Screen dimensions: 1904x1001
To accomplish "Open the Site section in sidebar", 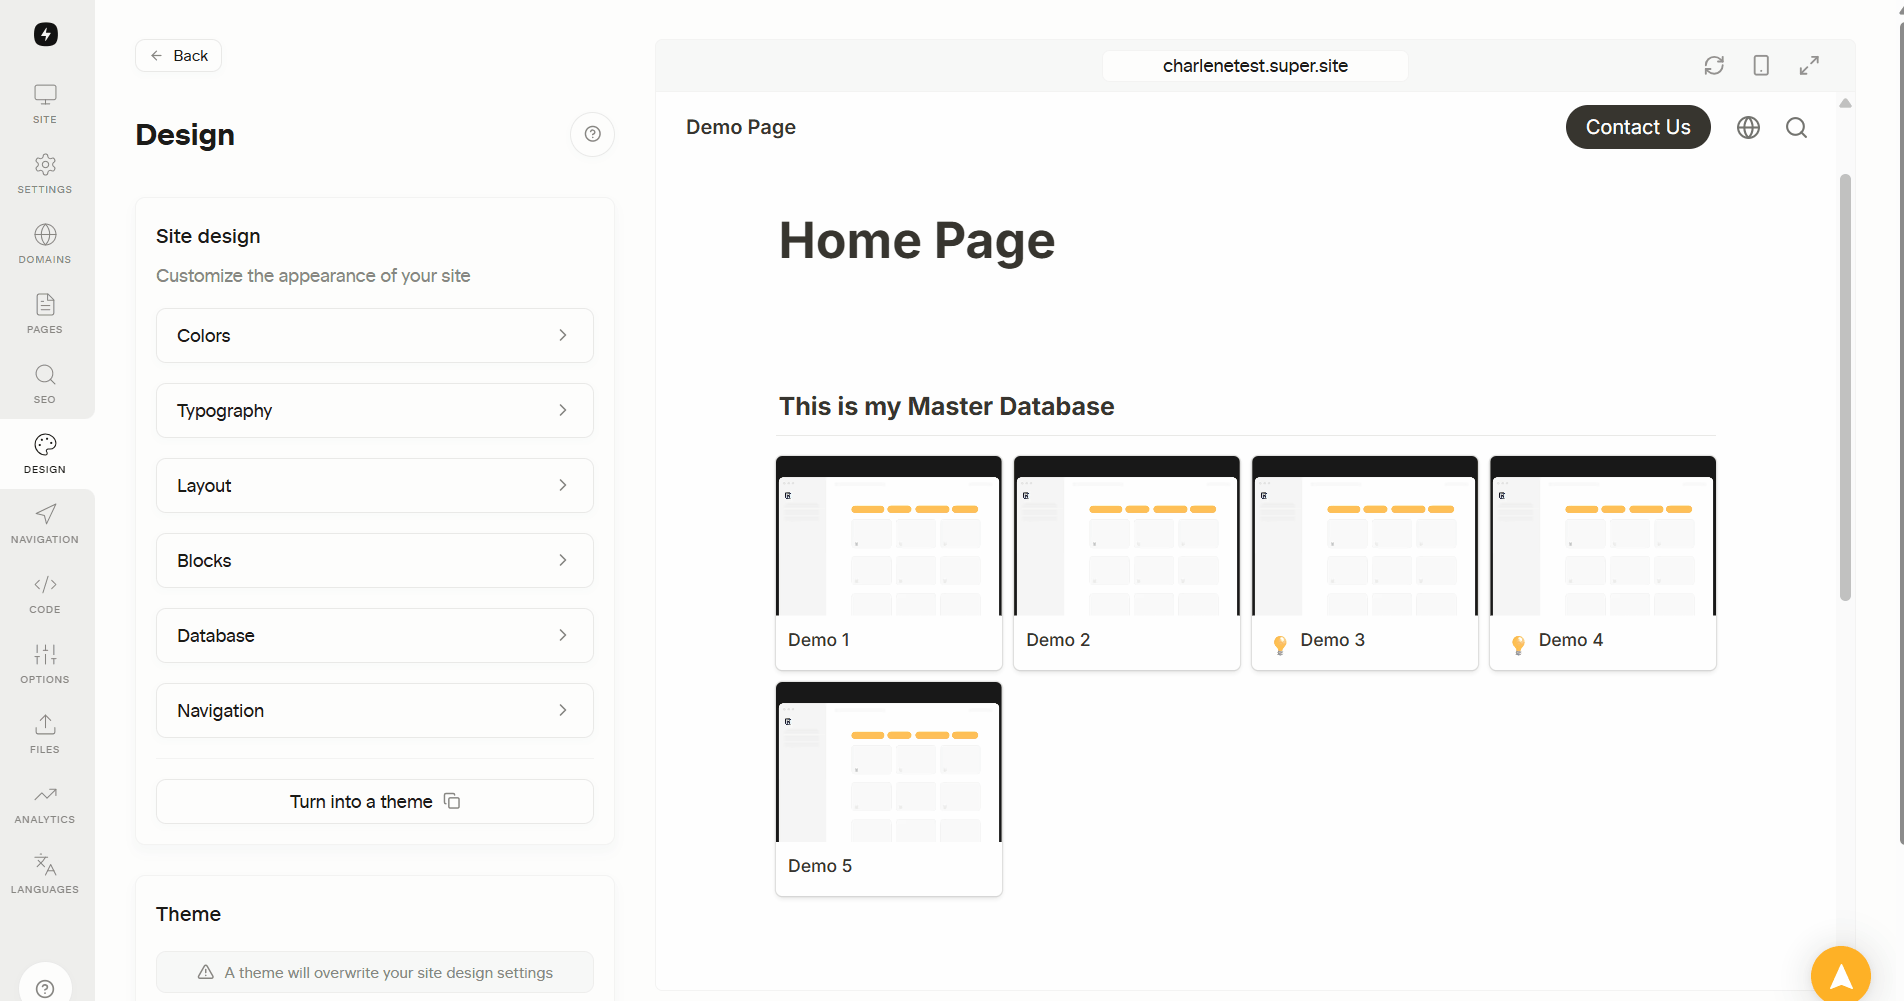I will (x=45, y=104).
